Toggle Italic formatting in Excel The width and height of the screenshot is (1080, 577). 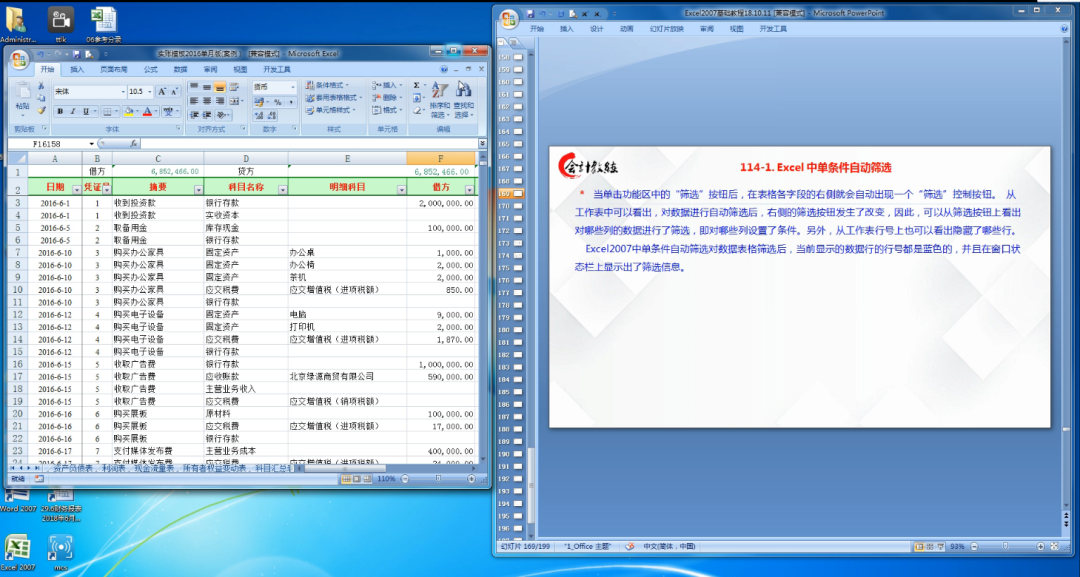73,111
